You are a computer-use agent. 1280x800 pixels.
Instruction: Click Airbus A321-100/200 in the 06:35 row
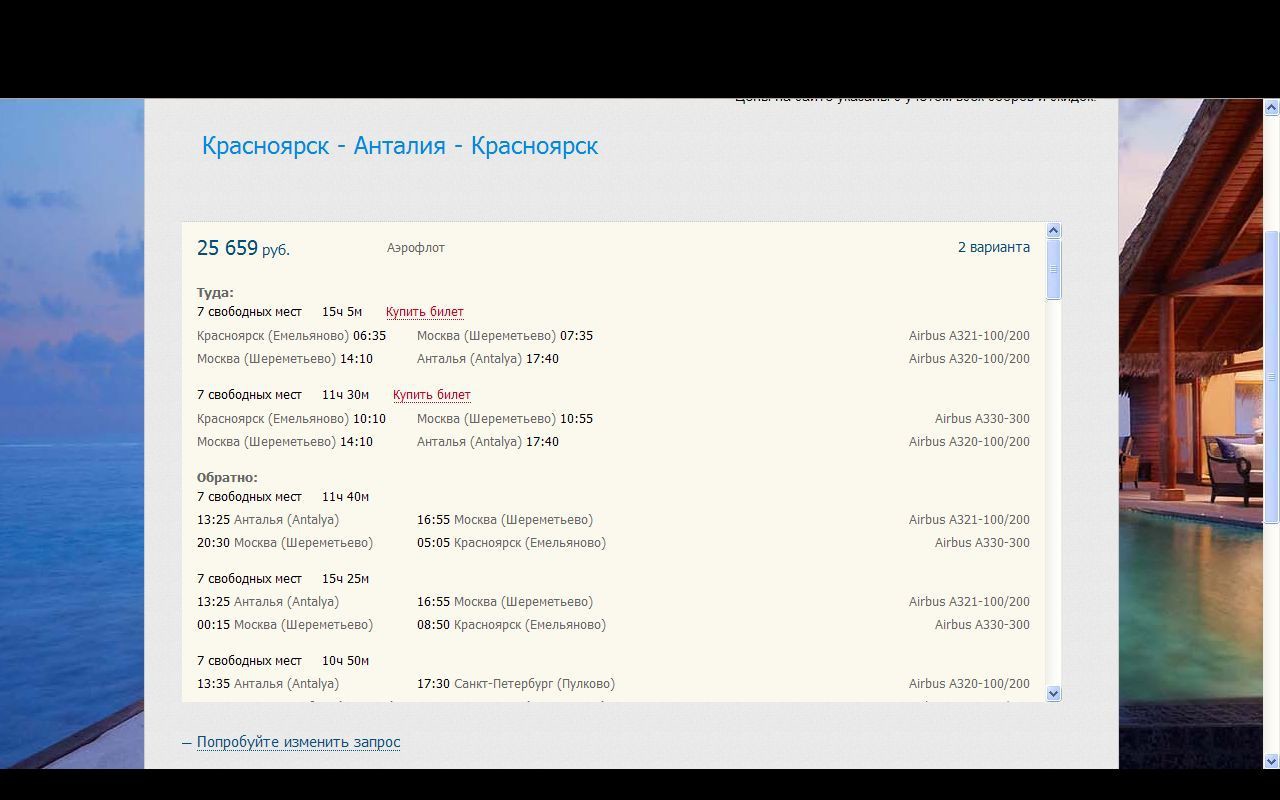pos(969,336)
